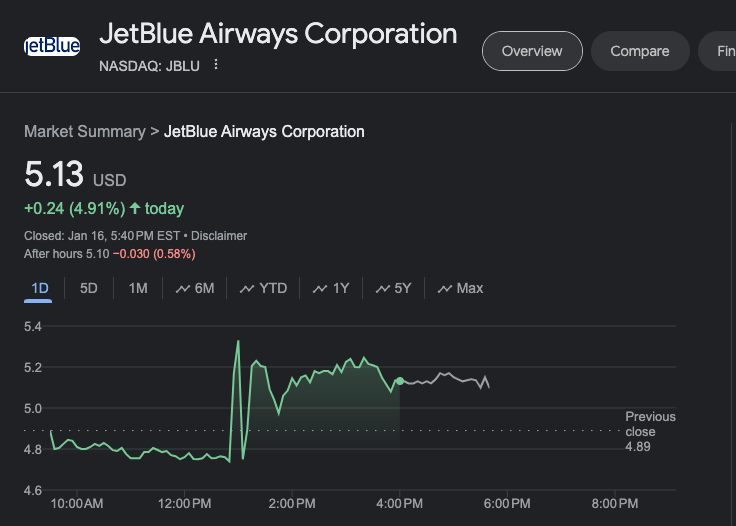Select the 1Y chart range
Viewport: 736px width, 526px height.
[x=331, y=288]
